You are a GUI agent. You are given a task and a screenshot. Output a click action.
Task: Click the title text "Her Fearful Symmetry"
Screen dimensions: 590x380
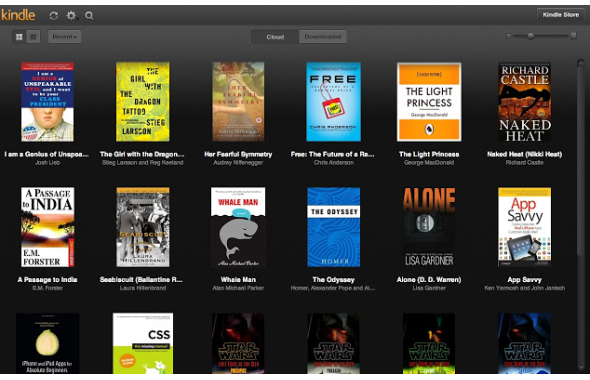(238, 154)
